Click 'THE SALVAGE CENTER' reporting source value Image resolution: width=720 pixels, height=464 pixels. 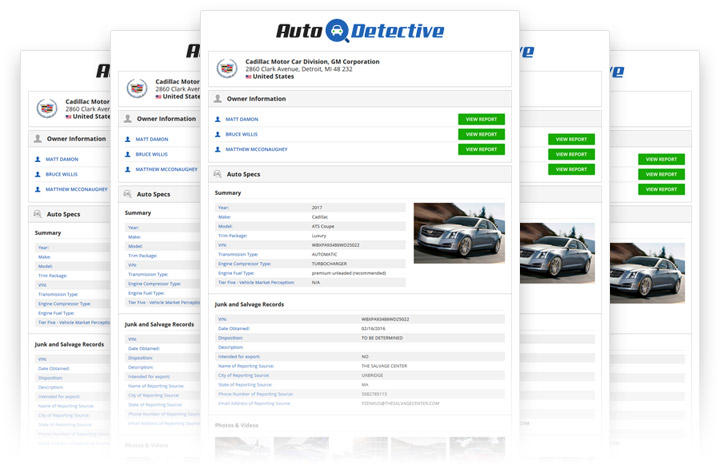384,366
